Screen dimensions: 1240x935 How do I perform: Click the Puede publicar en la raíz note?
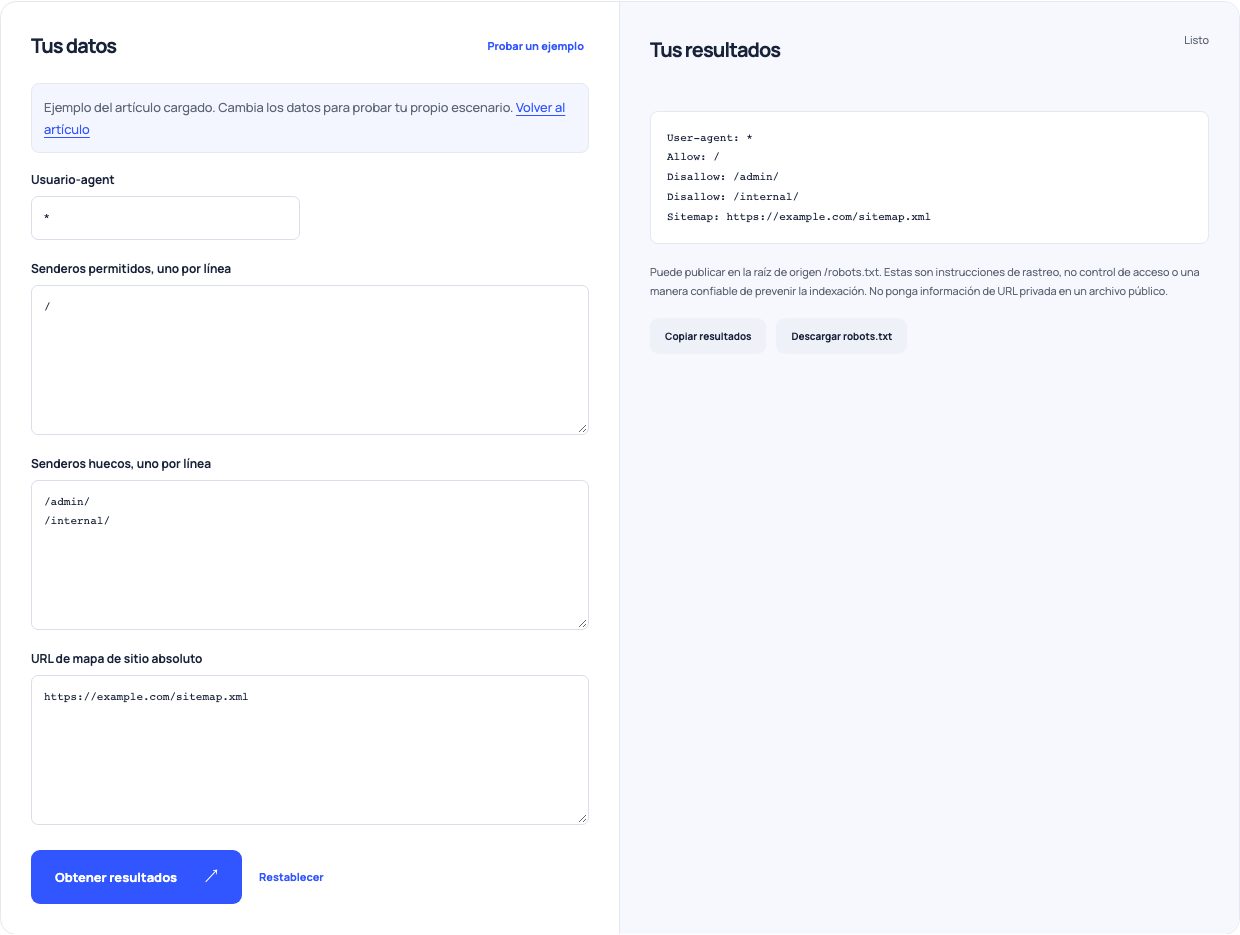click(x=925, y=282)
